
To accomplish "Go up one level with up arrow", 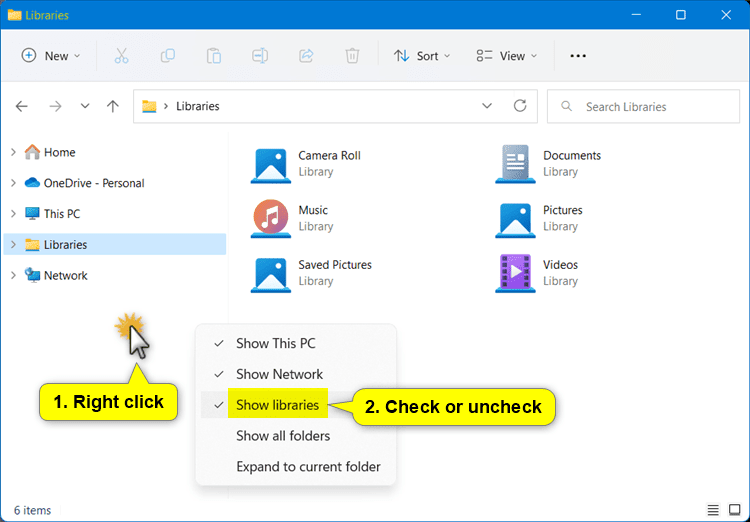I will 113,106.
